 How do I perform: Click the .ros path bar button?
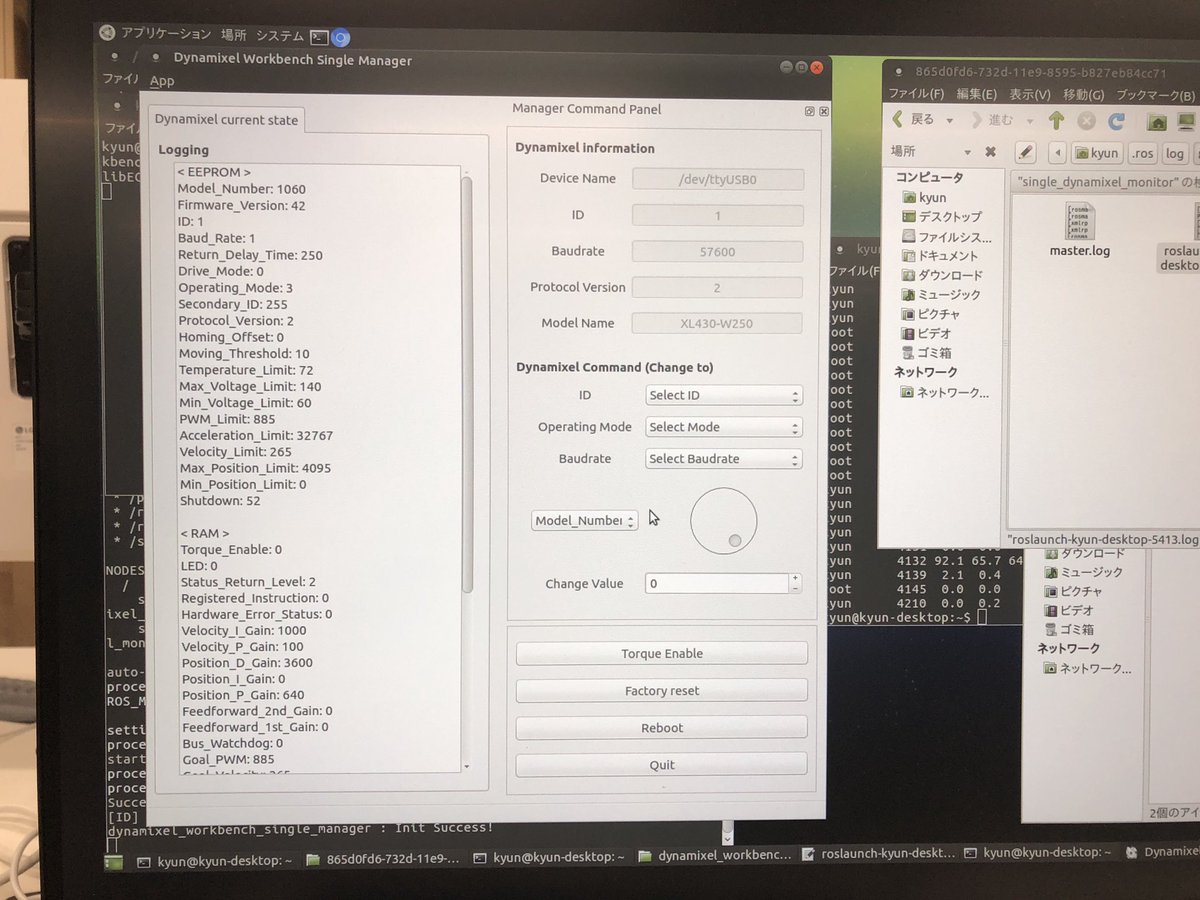coord(1142,154)
